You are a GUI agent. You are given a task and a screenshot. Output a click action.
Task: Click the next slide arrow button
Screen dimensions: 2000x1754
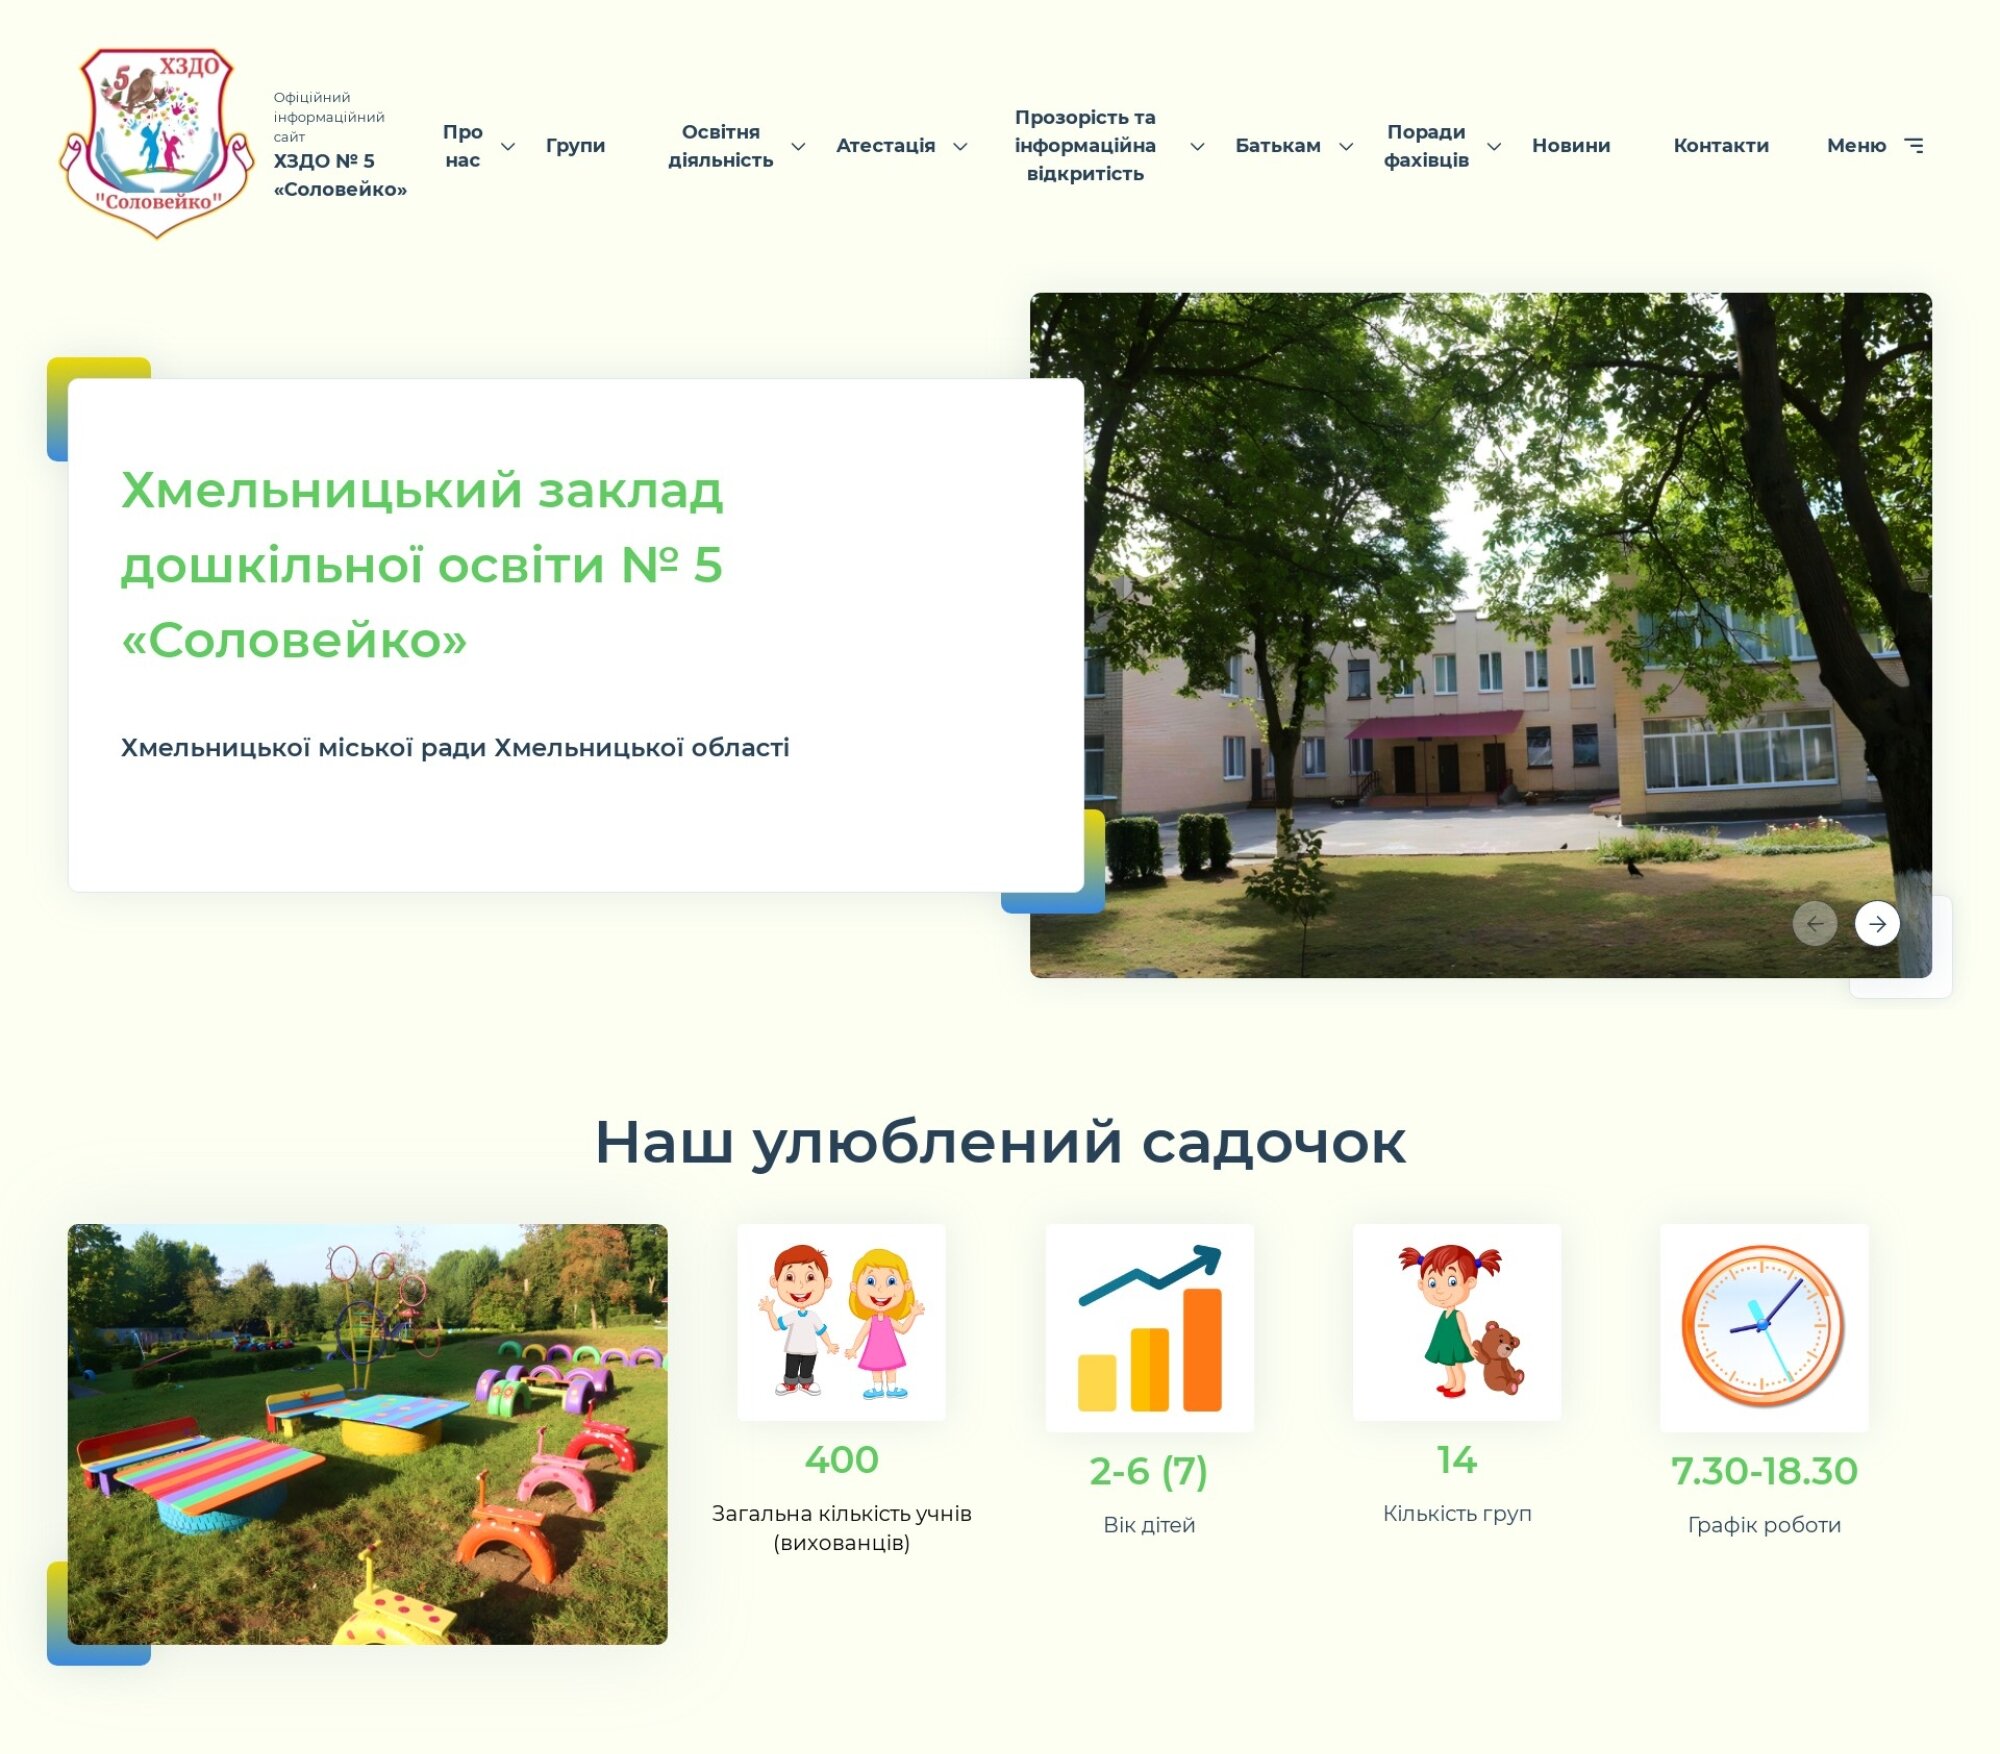point(1876,924)
